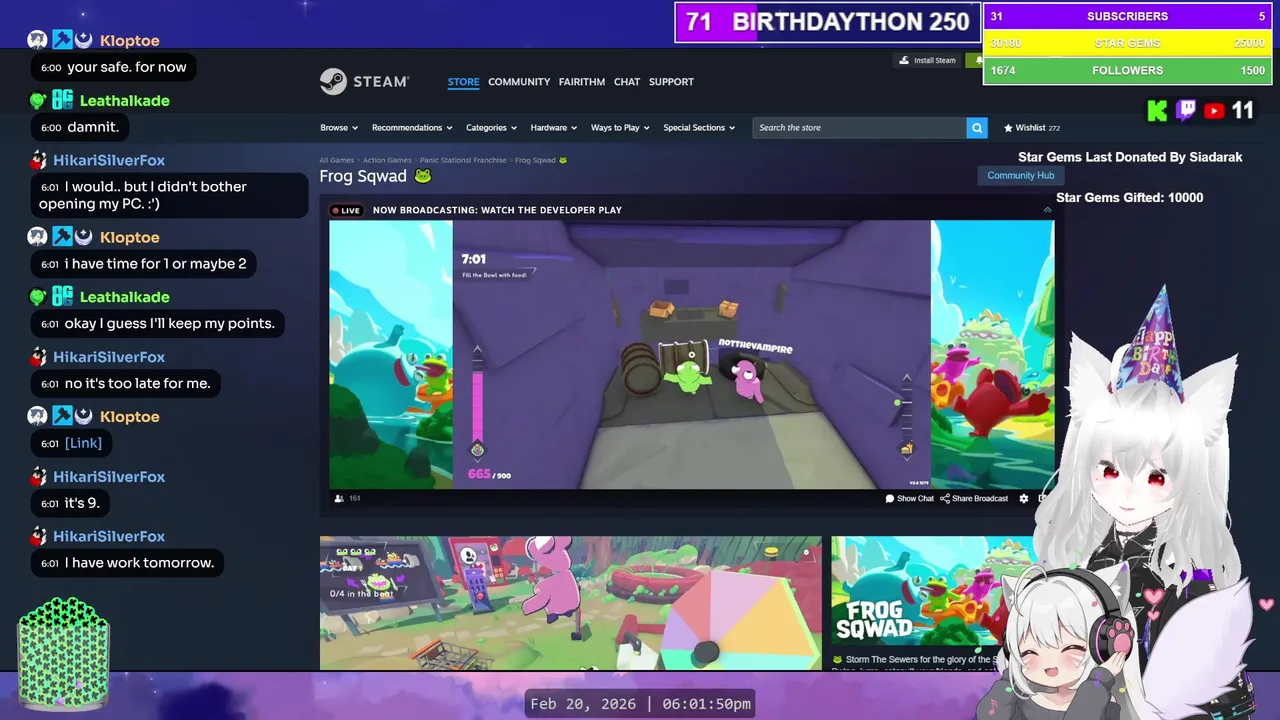1280x720 pixels.
Task: Click the Twitch platform icon in overlay
Action: [1186, 111]
